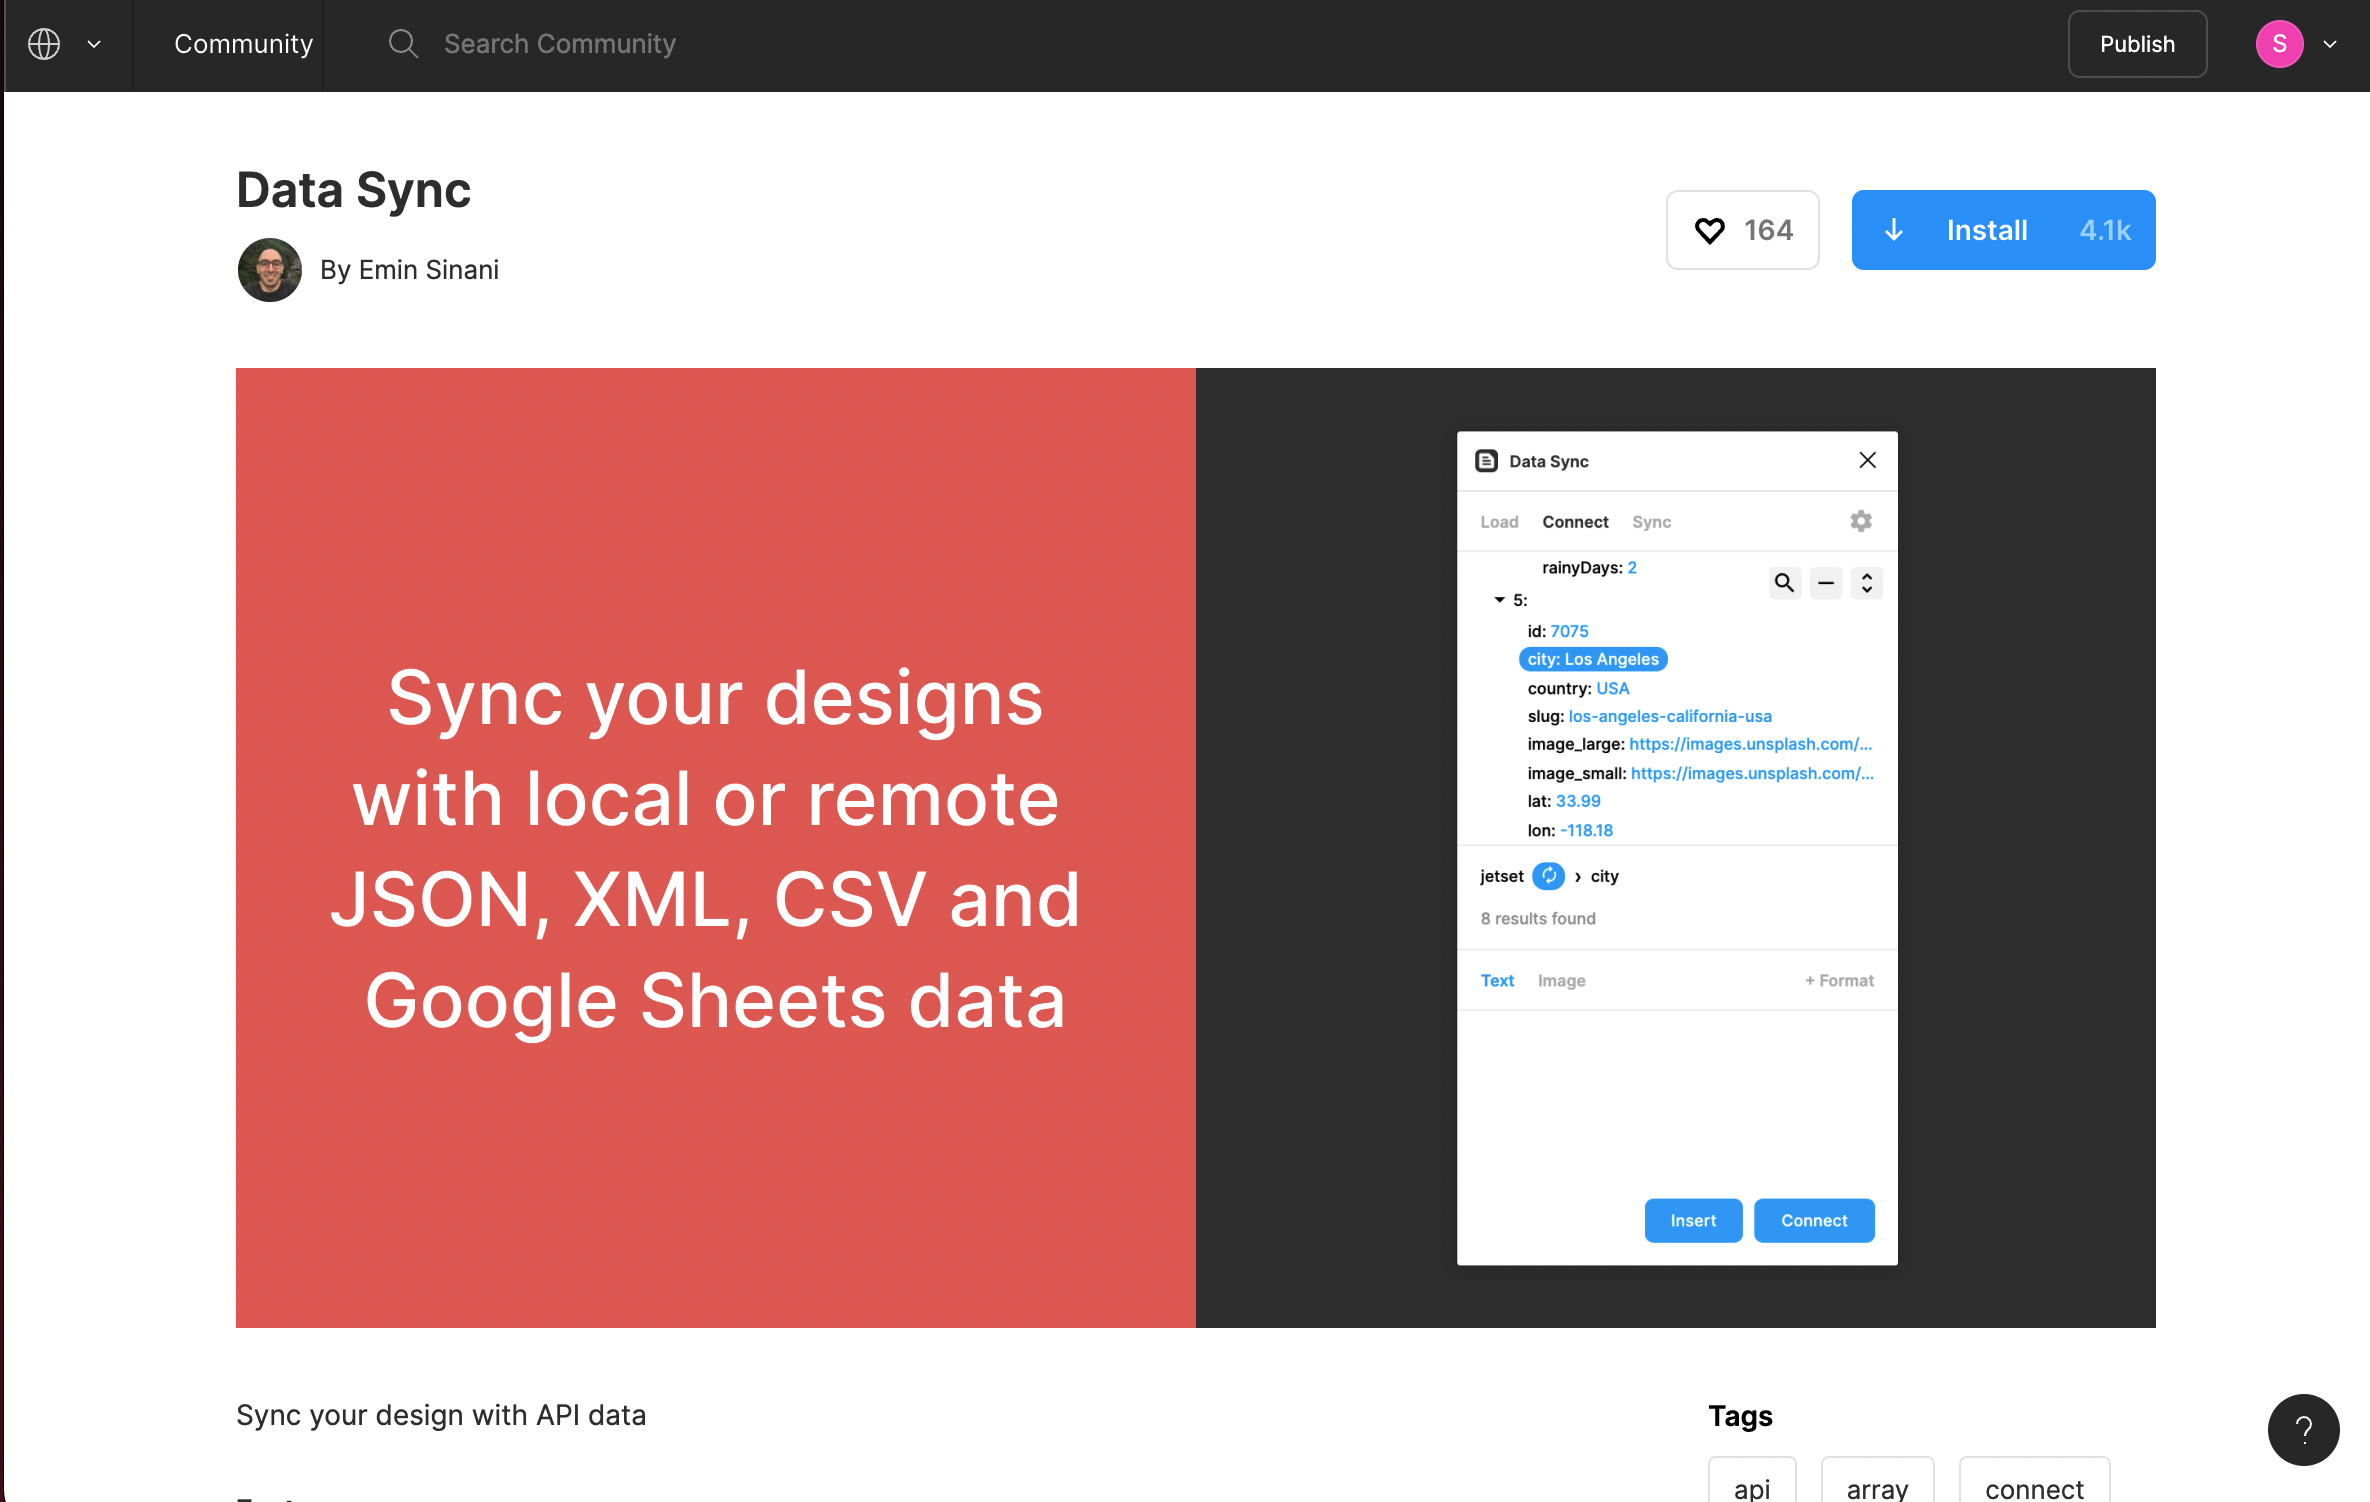
Task: Expand the item 5 disclosure triangle
Action: click(x=1498, y=599)
